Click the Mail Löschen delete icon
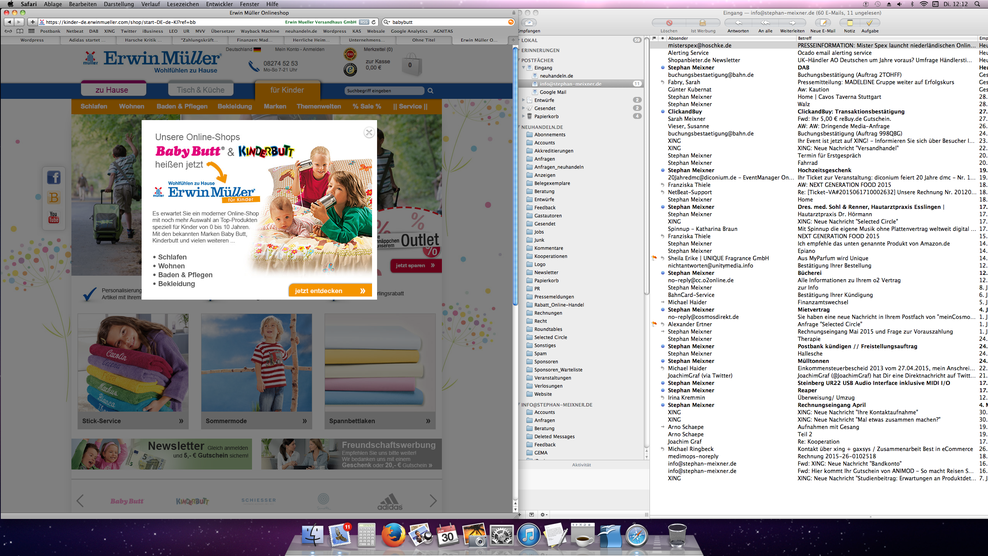Image resolution: width=988 pixels, height=556 pixels. pyautogui.click(x=669, y=23)
